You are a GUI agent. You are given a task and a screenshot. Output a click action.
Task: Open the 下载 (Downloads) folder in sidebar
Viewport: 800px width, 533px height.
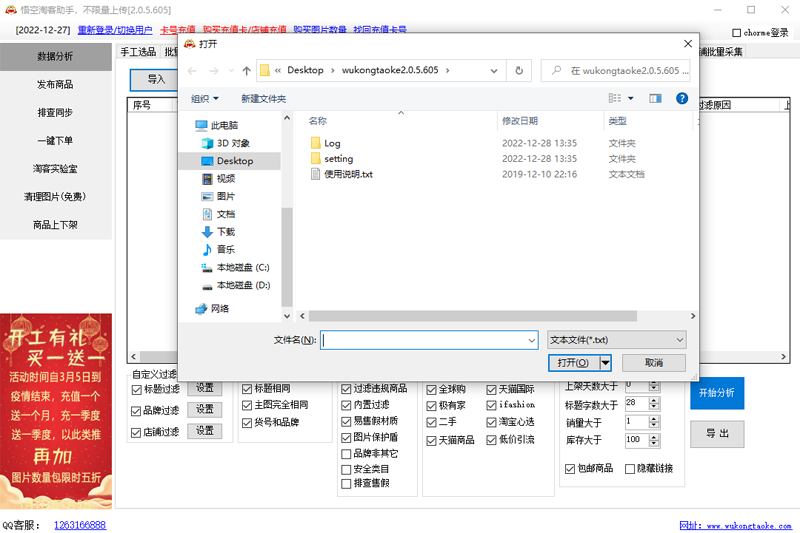click(x=225, y=231)
